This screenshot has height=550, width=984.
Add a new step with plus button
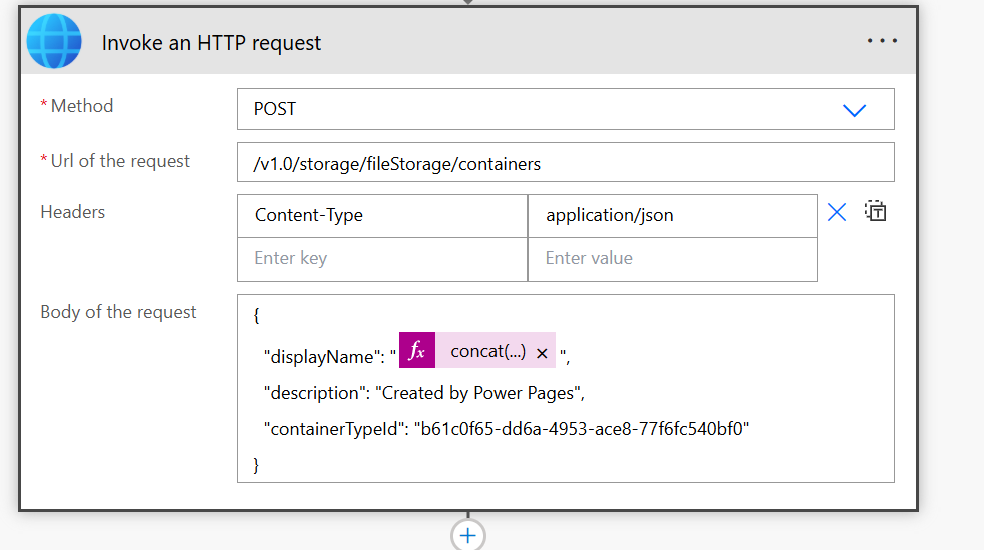(x=467, y=535)
